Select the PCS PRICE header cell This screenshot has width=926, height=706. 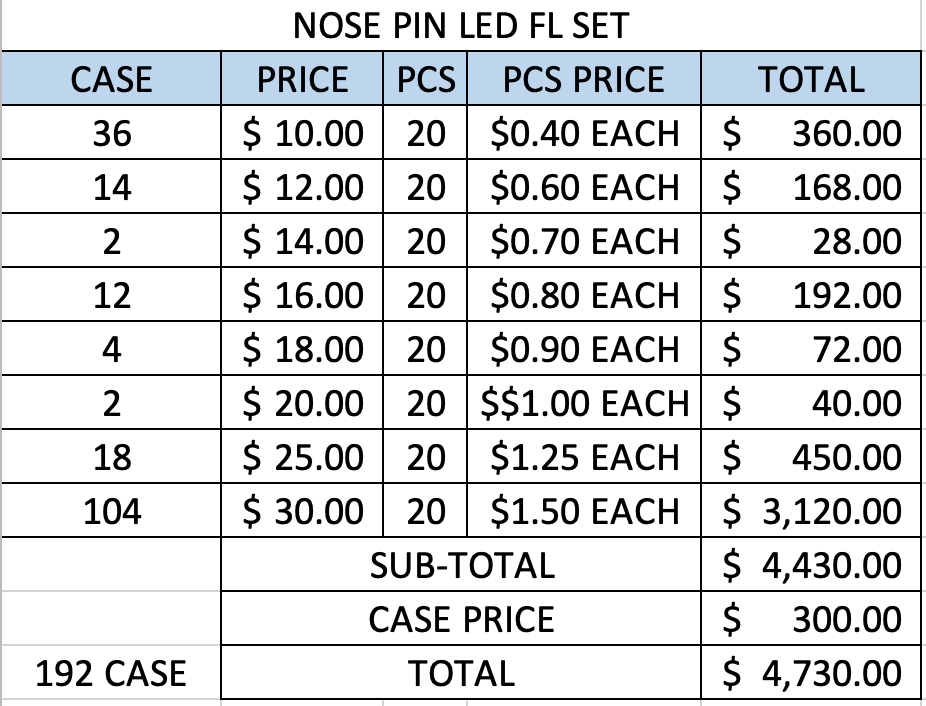tap(584, 79)
